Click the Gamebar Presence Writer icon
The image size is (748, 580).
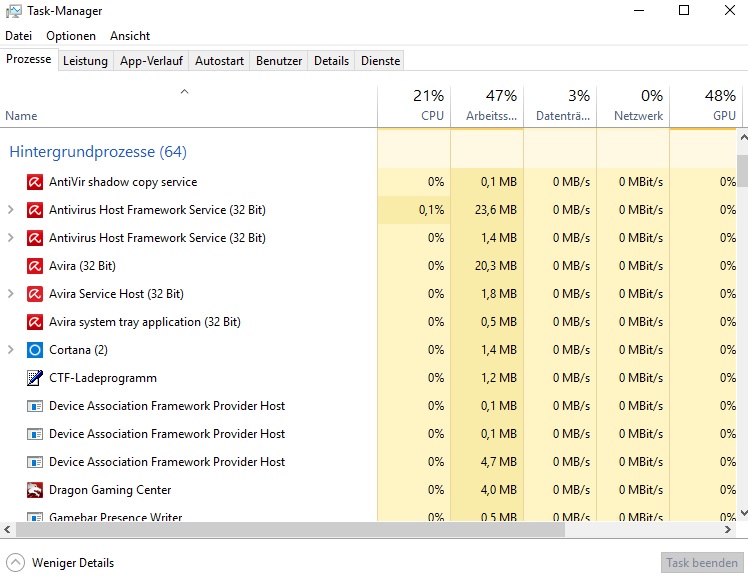point(34,516)
